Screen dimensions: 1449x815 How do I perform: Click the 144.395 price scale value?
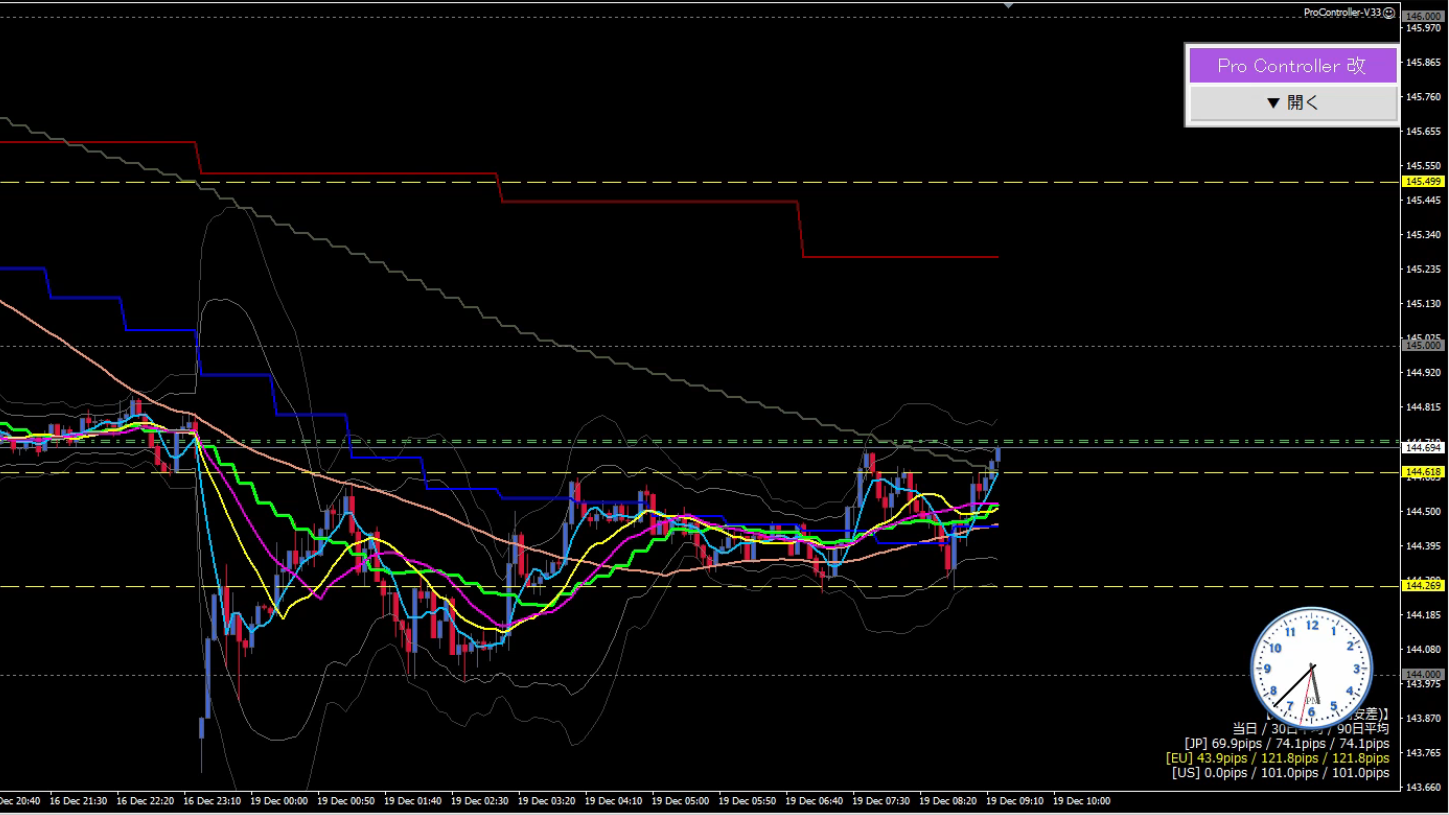(1422, 546)
